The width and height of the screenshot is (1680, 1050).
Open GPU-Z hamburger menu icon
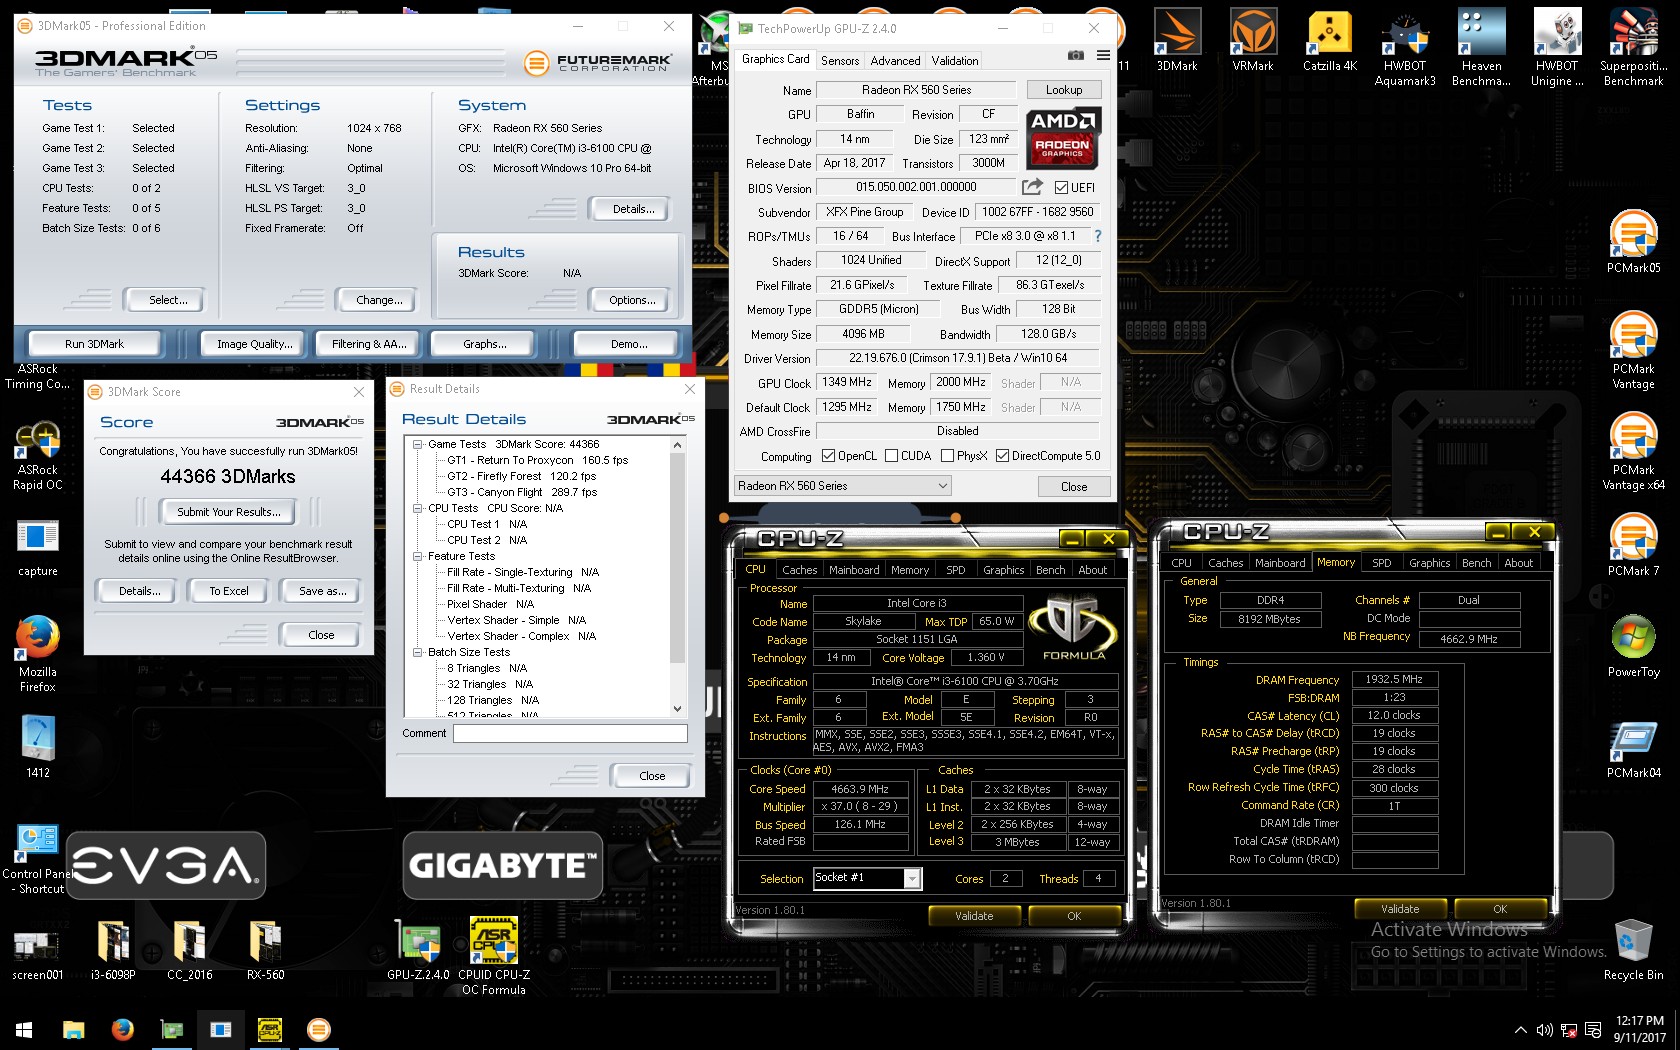1103,55
